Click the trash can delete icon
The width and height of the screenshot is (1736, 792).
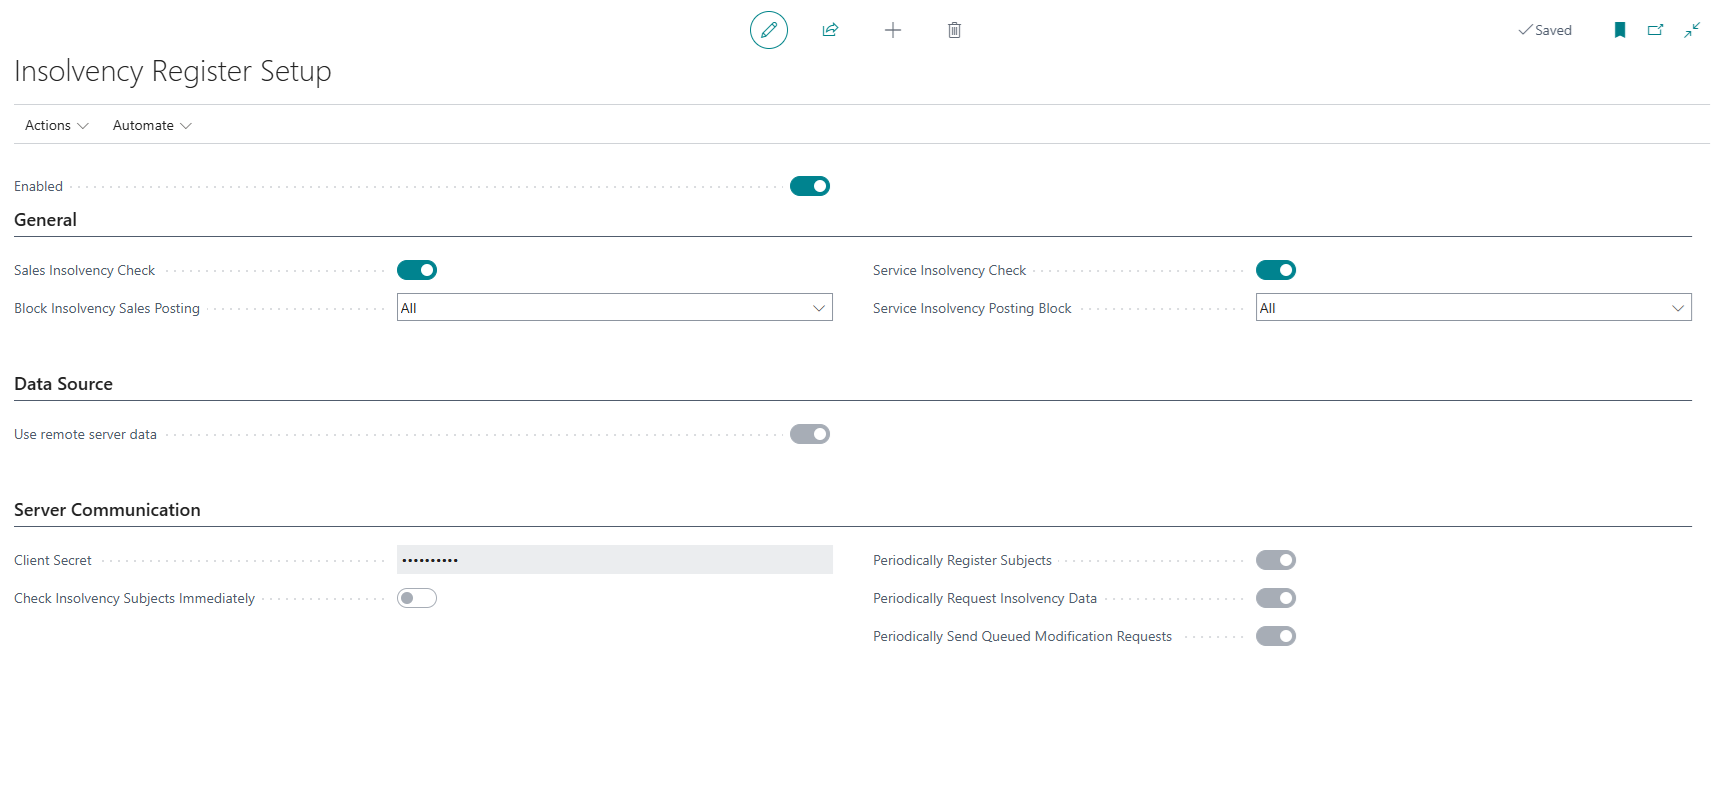[x=954, y=30]
